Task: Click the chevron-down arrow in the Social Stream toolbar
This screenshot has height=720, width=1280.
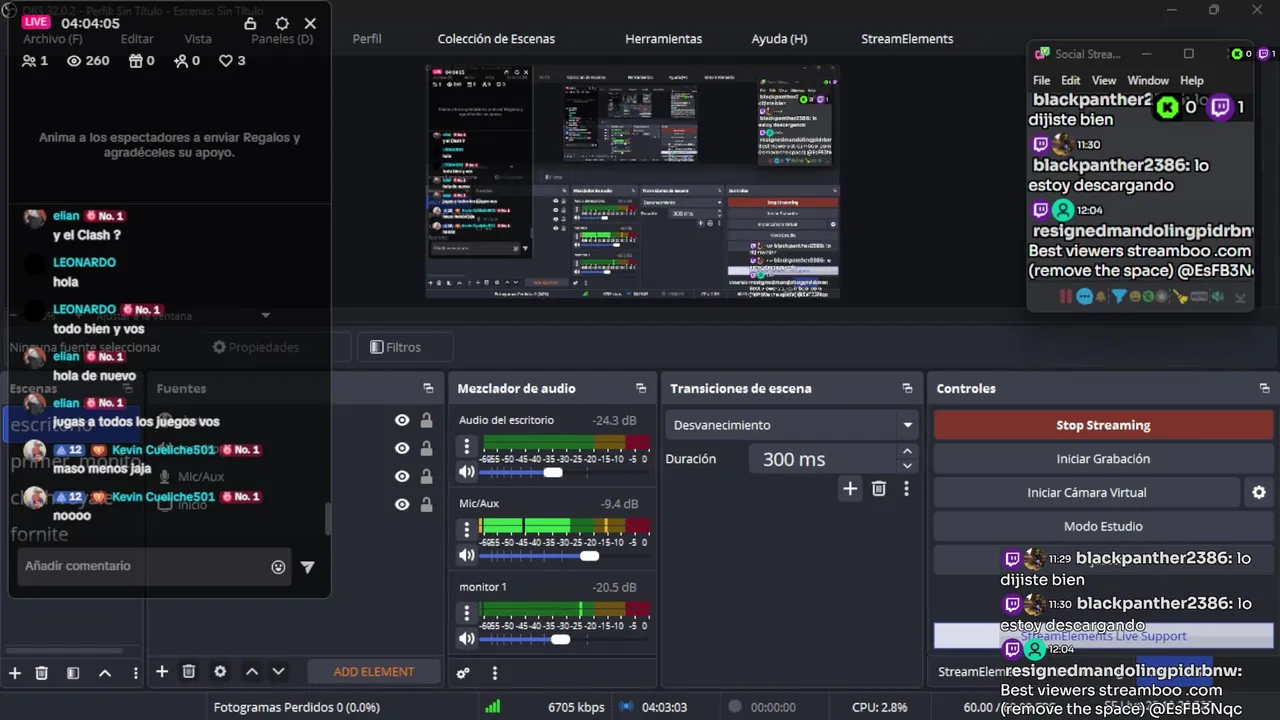Action: click(x=1240, y=297)
